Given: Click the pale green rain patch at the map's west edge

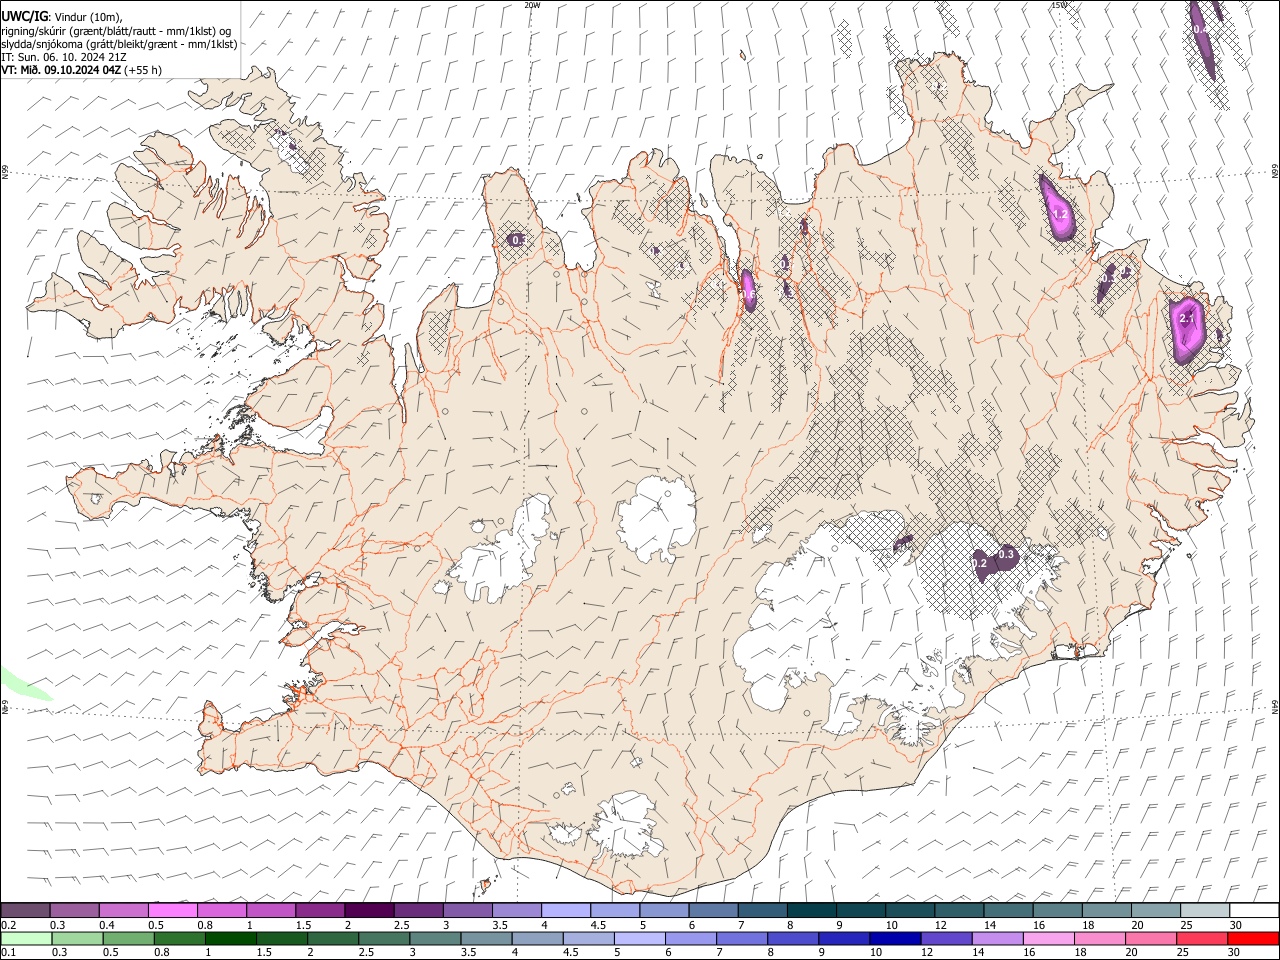Looking at the screenshot, I should point(22,685).
